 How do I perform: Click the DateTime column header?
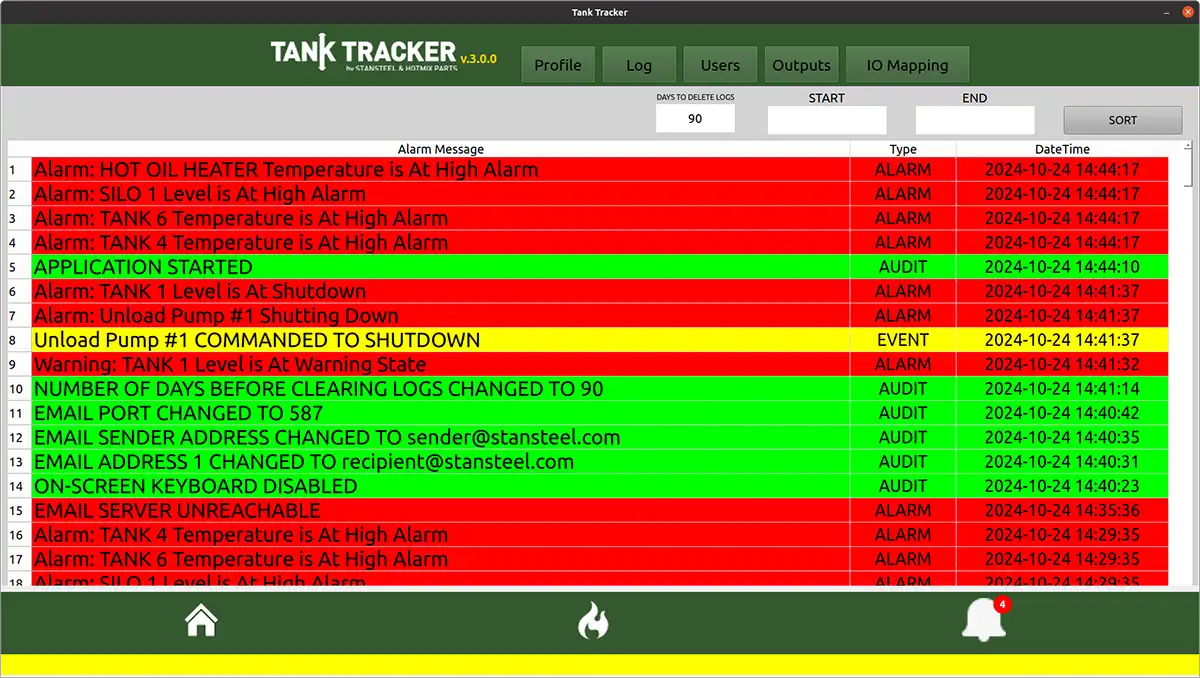pyautogui.click(x=1062, y=149)
